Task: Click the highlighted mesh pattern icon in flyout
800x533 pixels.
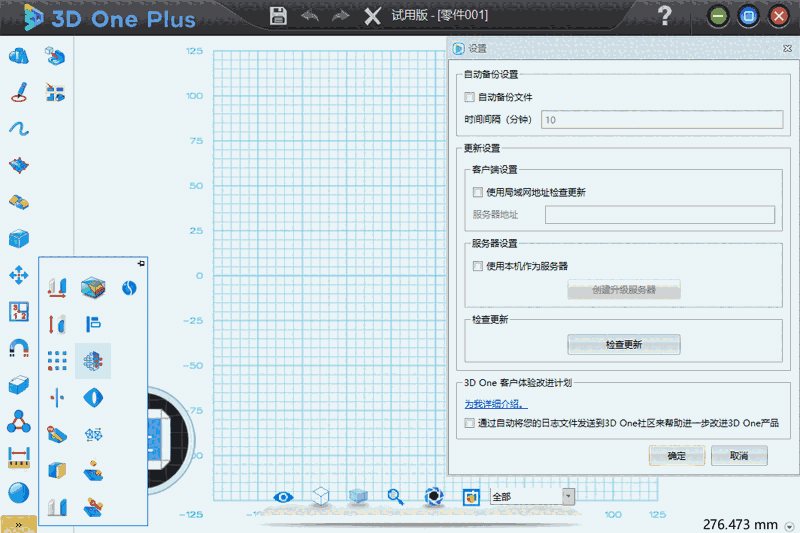Action: pyautogui.click(x=93, y=361)
